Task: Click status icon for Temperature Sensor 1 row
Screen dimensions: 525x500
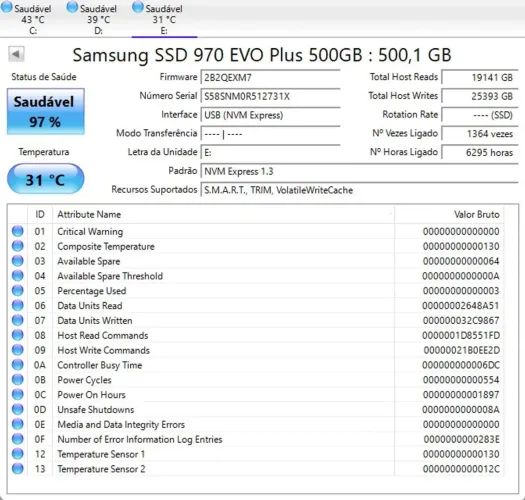Action: (x=17, y=454)
